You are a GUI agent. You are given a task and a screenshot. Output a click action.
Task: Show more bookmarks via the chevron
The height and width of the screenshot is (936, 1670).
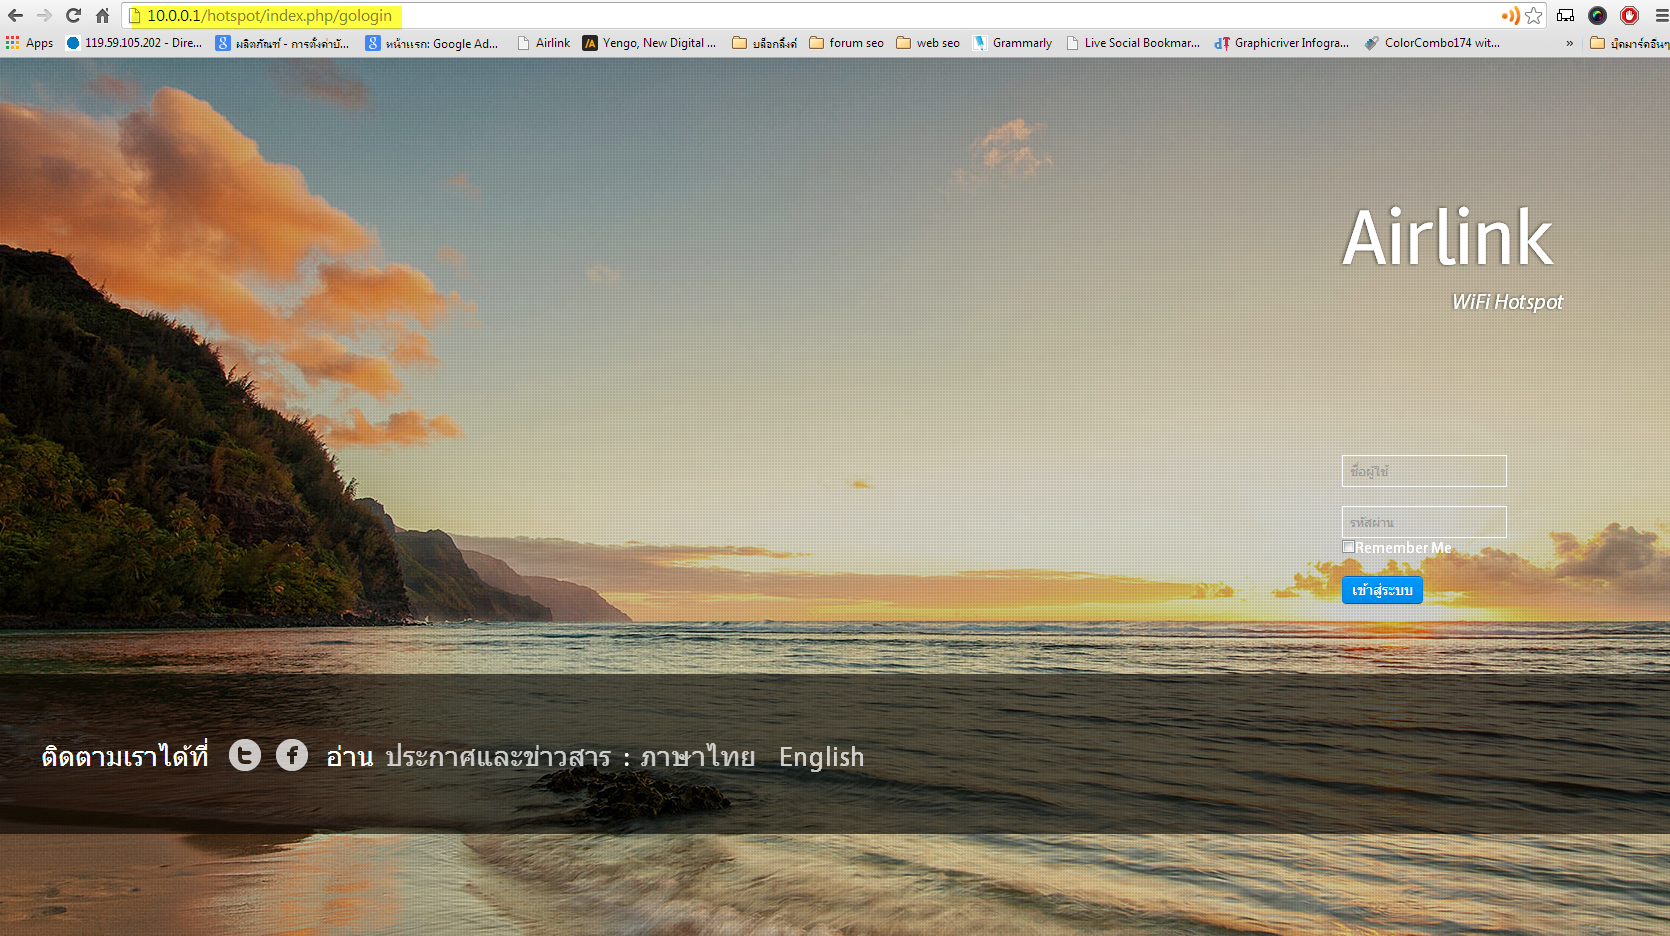pyautogui.click(x=1569, y=43)
